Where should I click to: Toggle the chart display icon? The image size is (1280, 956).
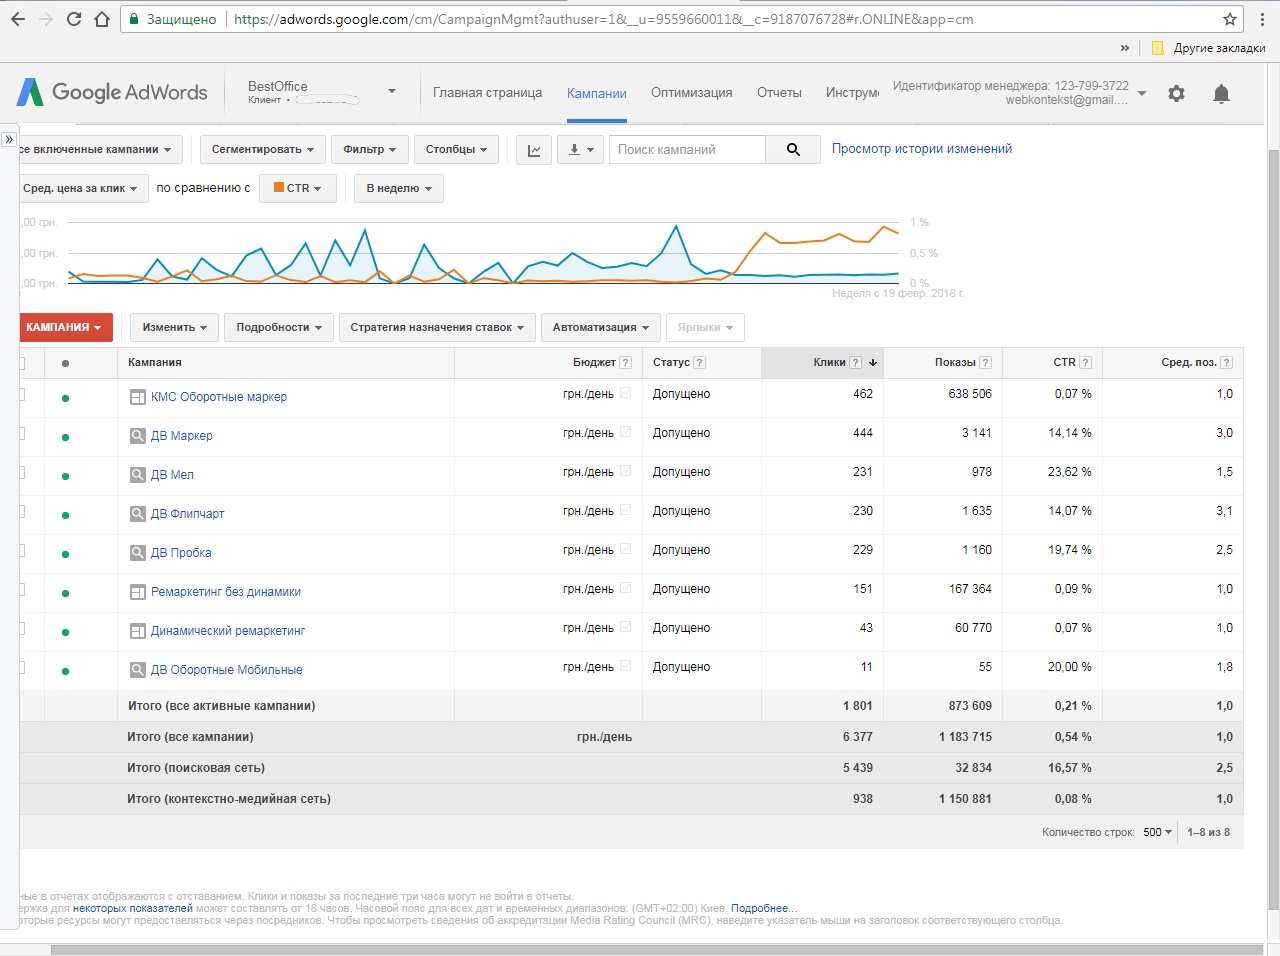534,150
